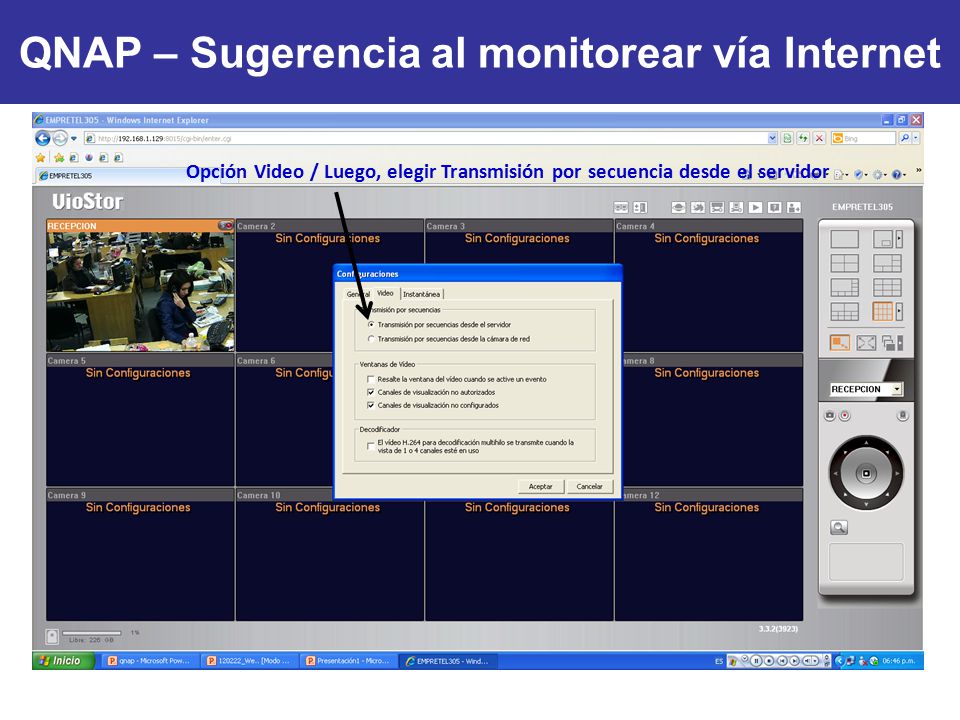Image resolution: width=960 pixels, height=720 pixels.
Task: Open the IE Favorites star
Action: [x=40, y=157]
